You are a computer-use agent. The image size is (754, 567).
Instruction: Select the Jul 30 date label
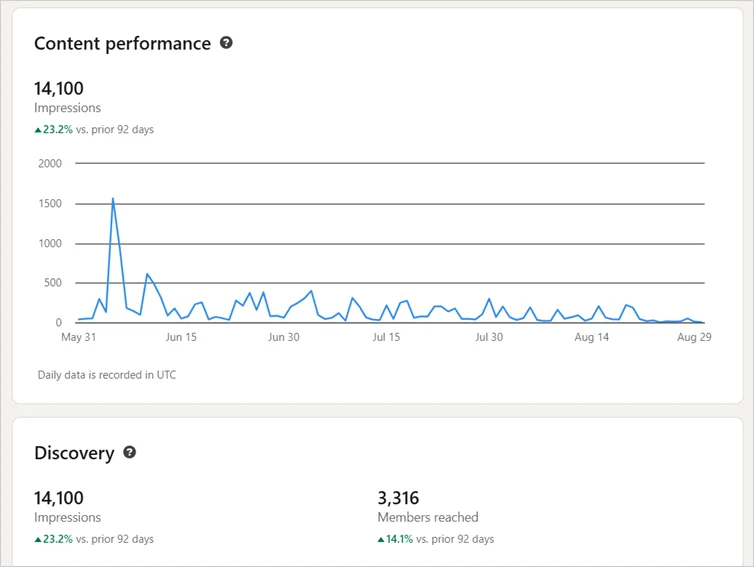[489, 337]
